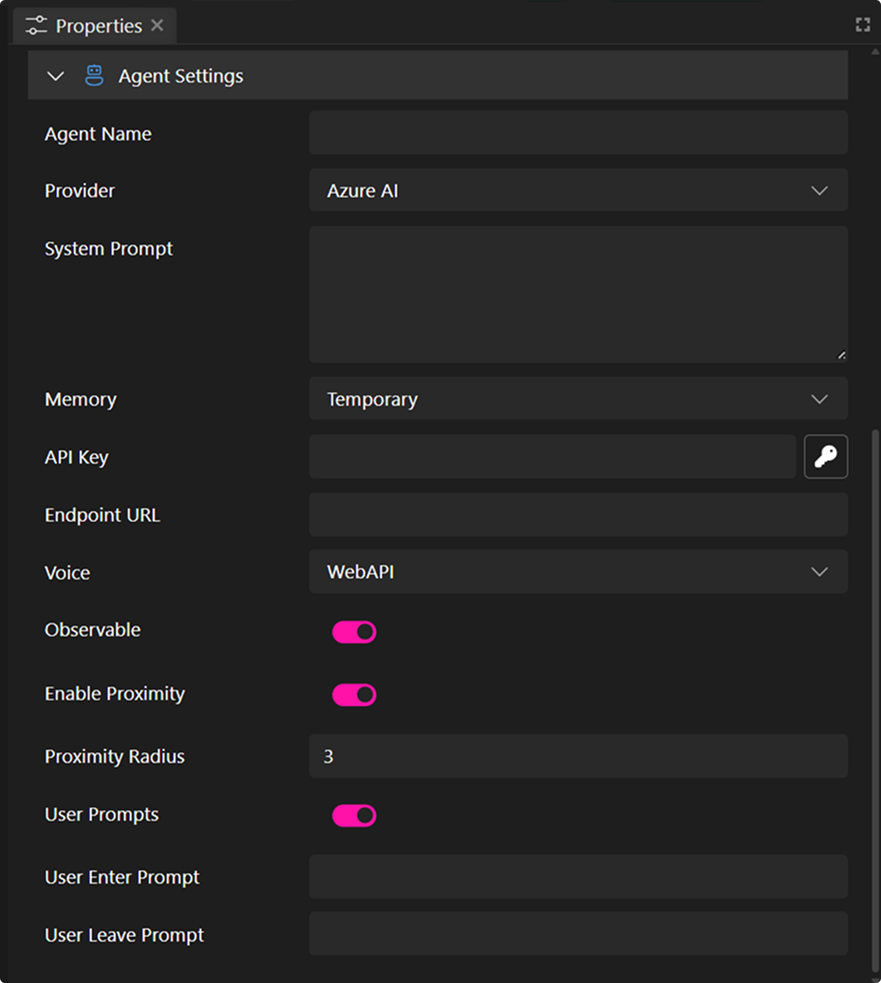The width and height of the screenshot is (881, 983).
Task: Collapse the Agent Settings section
Action: click(55, 75)
